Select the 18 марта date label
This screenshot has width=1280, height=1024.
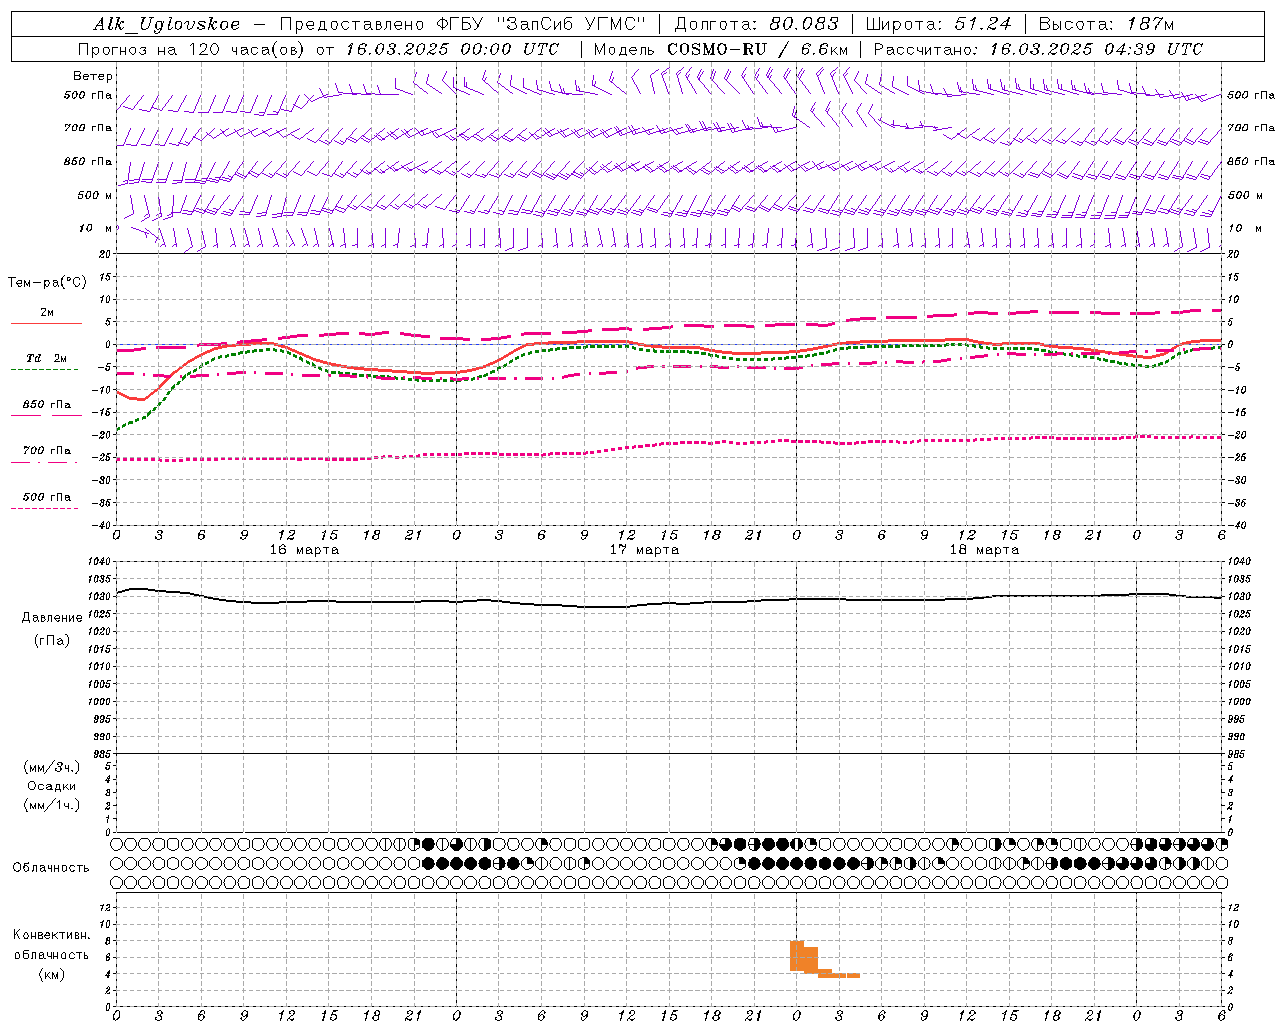[x=985, y=550]
